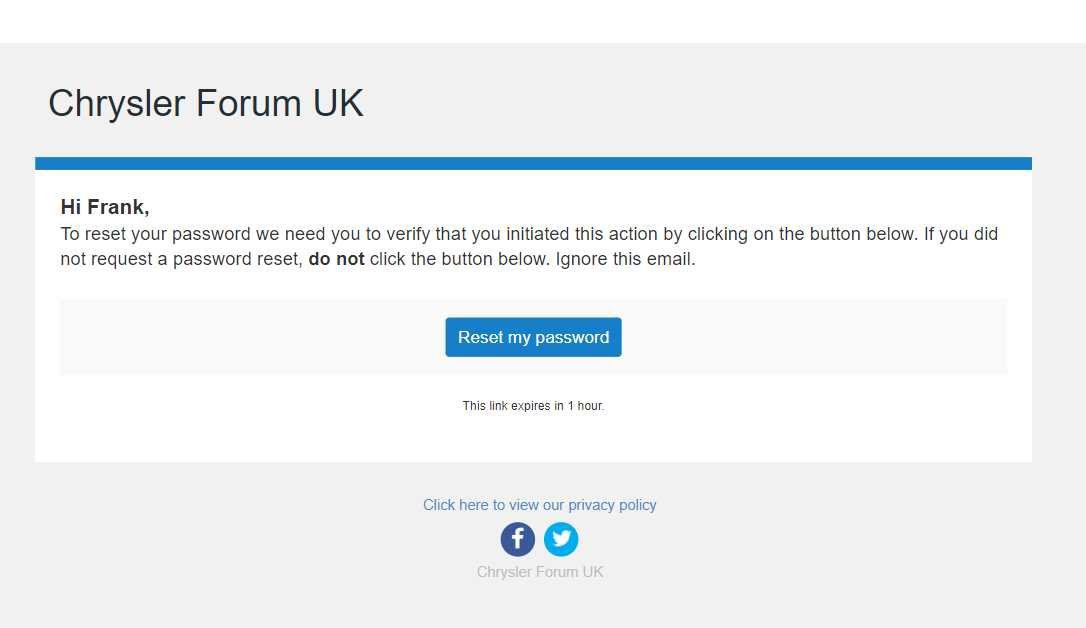Click the word UK in the page header
The height and width of the screenshot is (628, 1086).
tap(338, 103)
